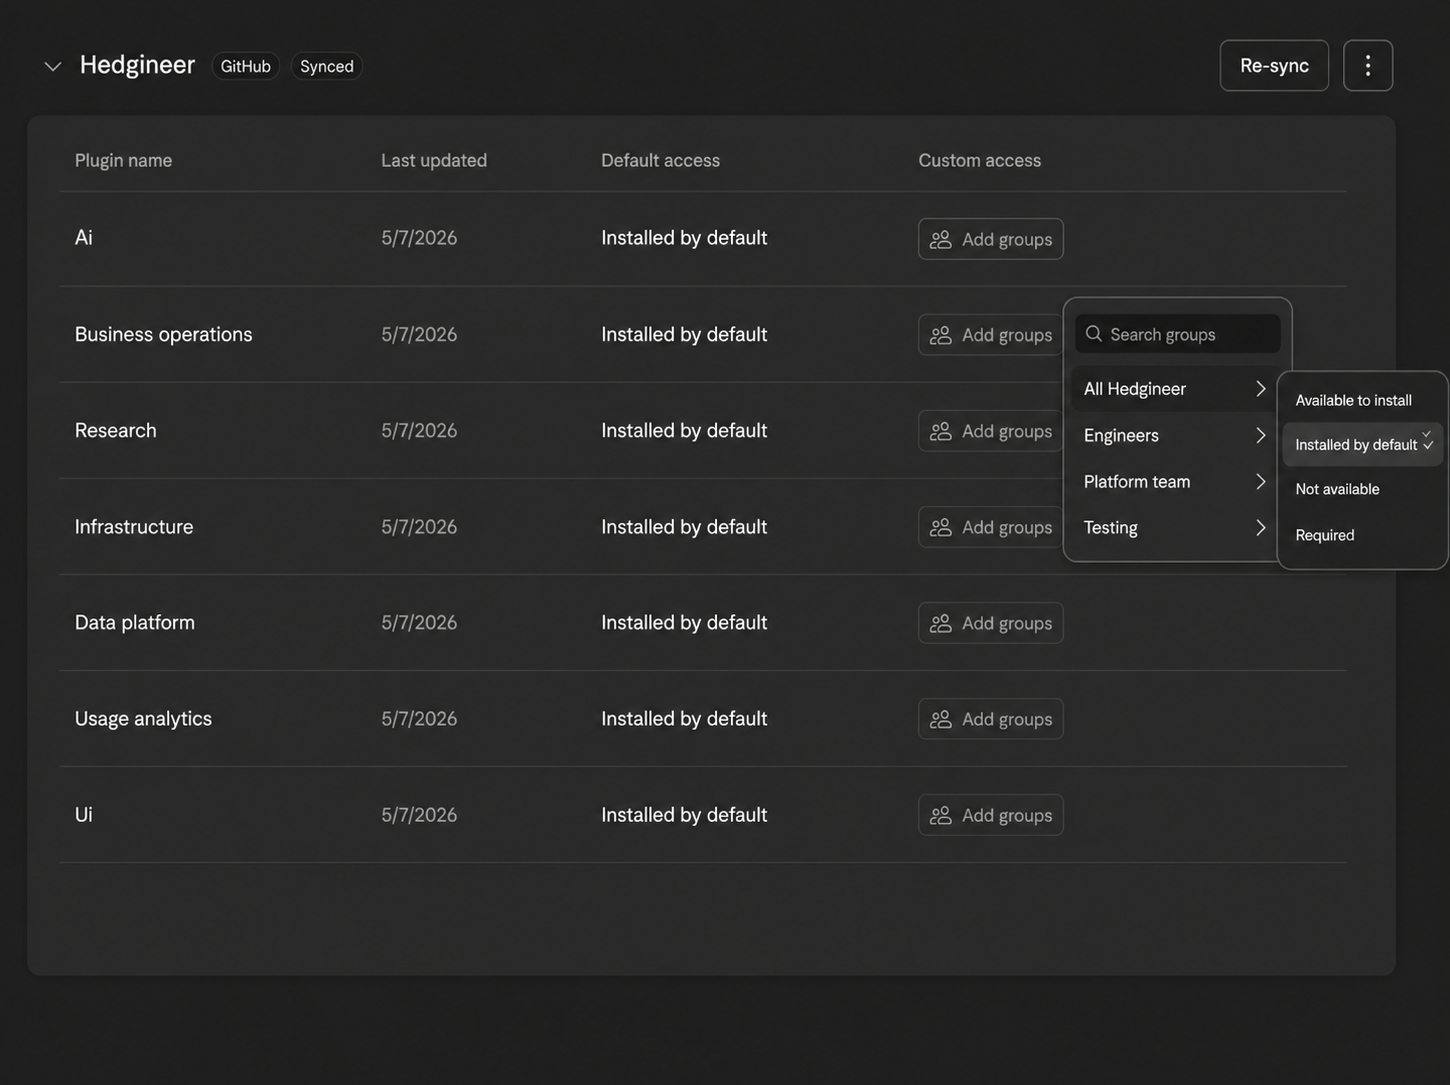Screen dimensions: 1450x1085
Task: Add groups for the Ui plugin
Action: 991,815
